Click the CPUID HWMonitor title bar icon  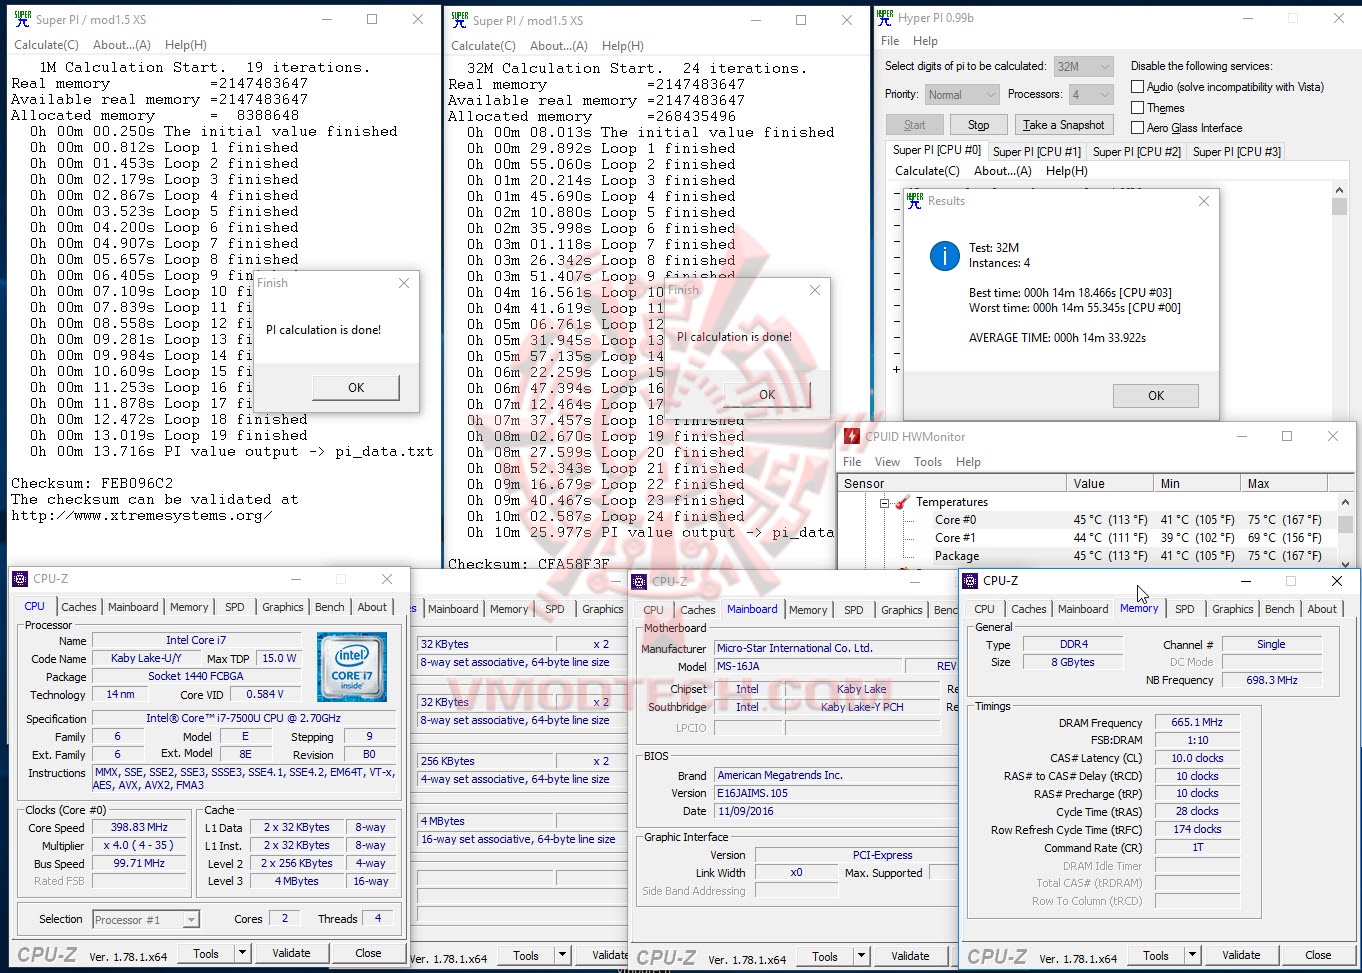click(852, 436)
